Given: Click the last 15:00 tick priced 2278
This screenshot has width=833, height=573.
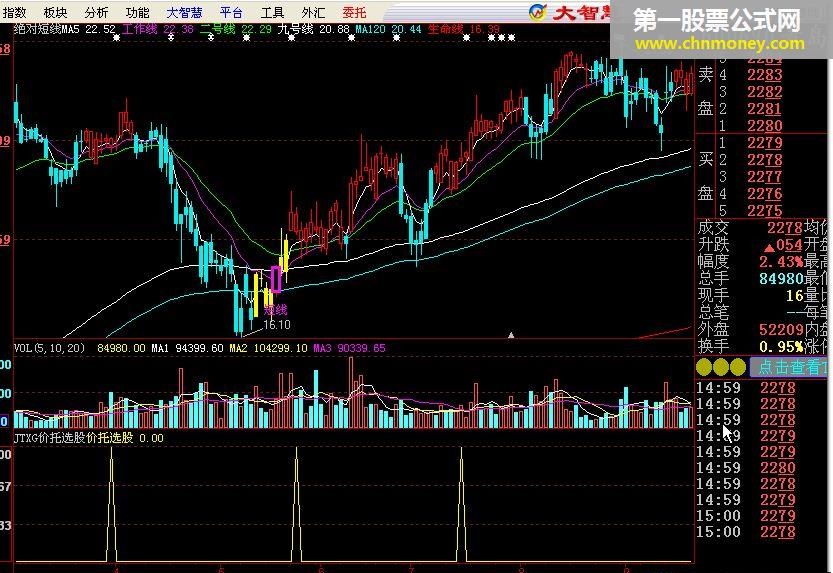Looking at the screenshot, I should click(x=746, y=532).
